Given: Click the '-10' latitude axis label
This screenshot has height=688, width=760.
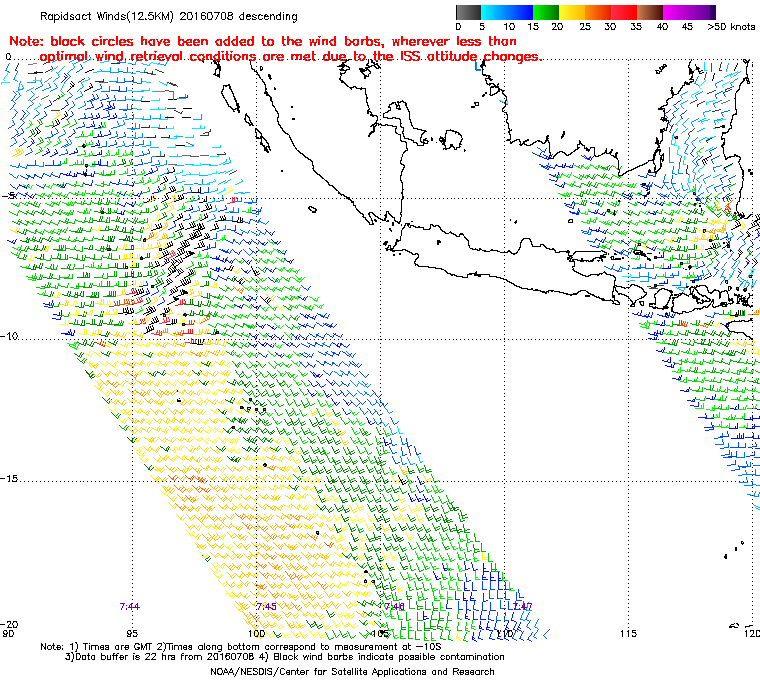Looking at the screenshot, I should 9,336.
